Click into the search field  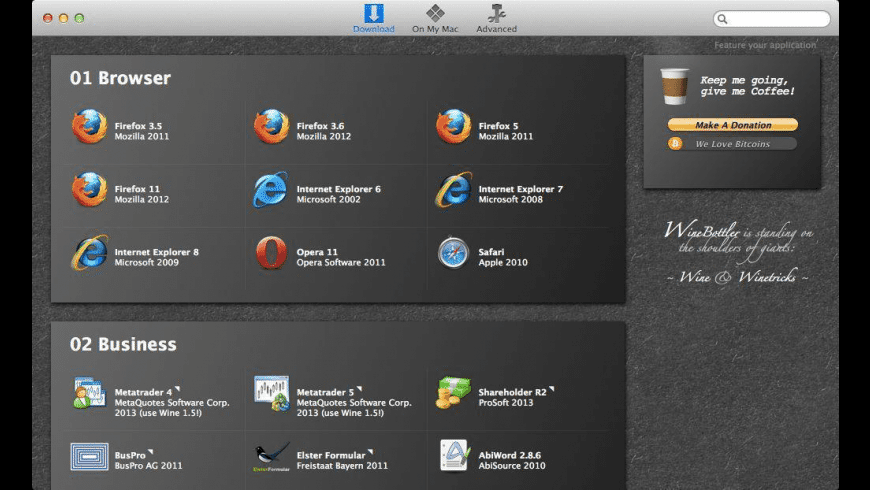click(771, 19)
